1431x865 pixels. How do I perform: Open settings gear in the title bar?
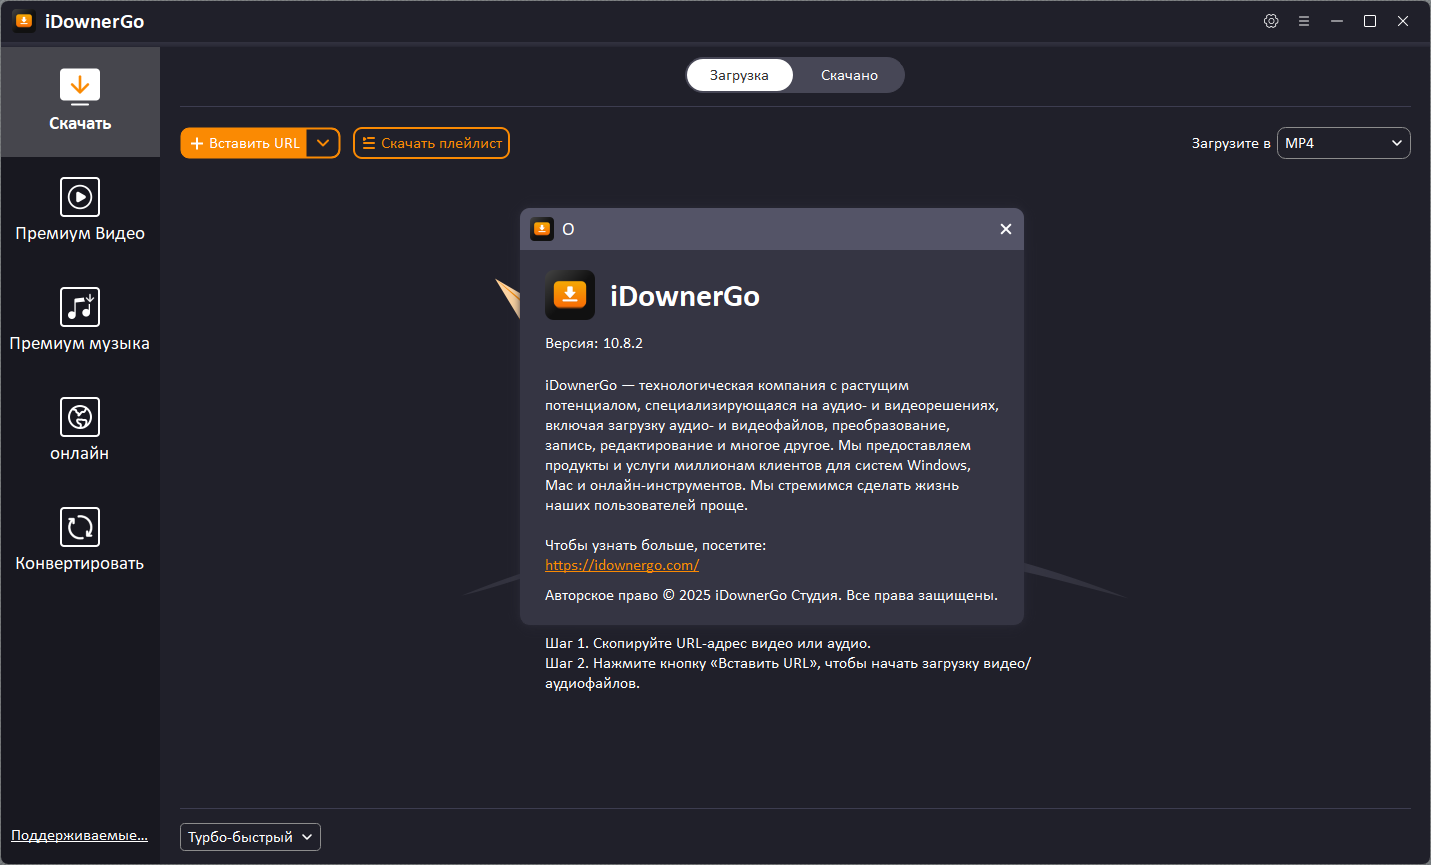[1271, 21]
